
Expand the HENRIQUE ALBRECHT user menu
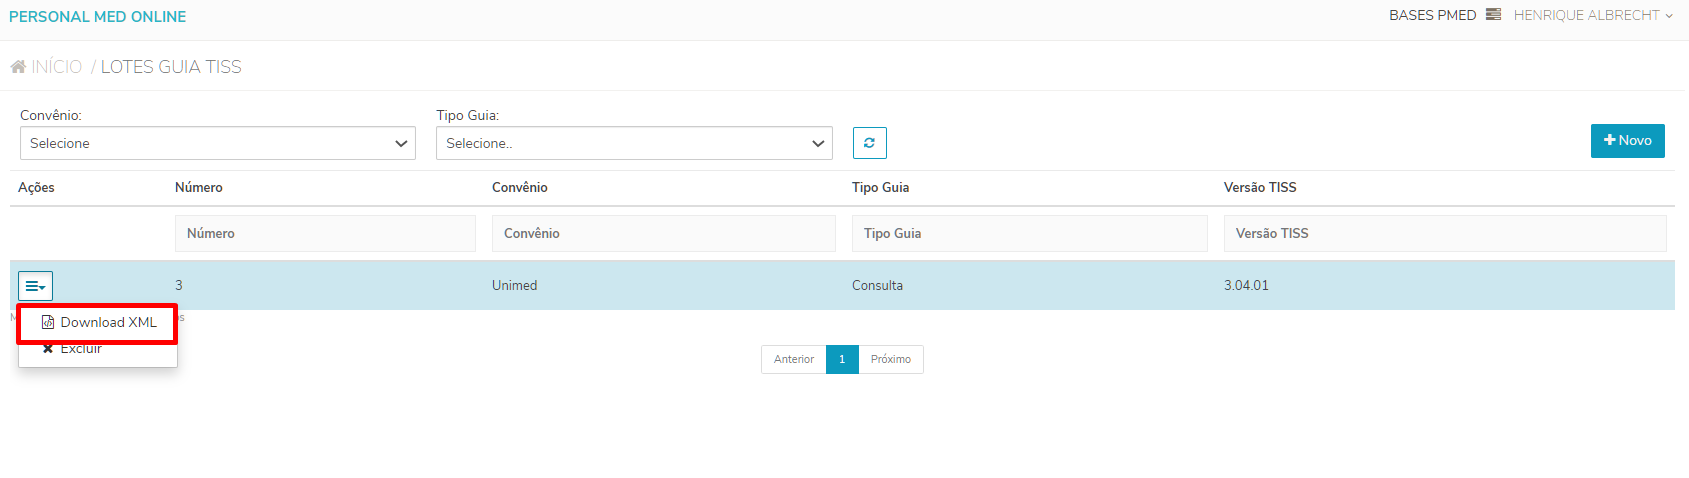pyautogui.click(x=1593, y=15)
